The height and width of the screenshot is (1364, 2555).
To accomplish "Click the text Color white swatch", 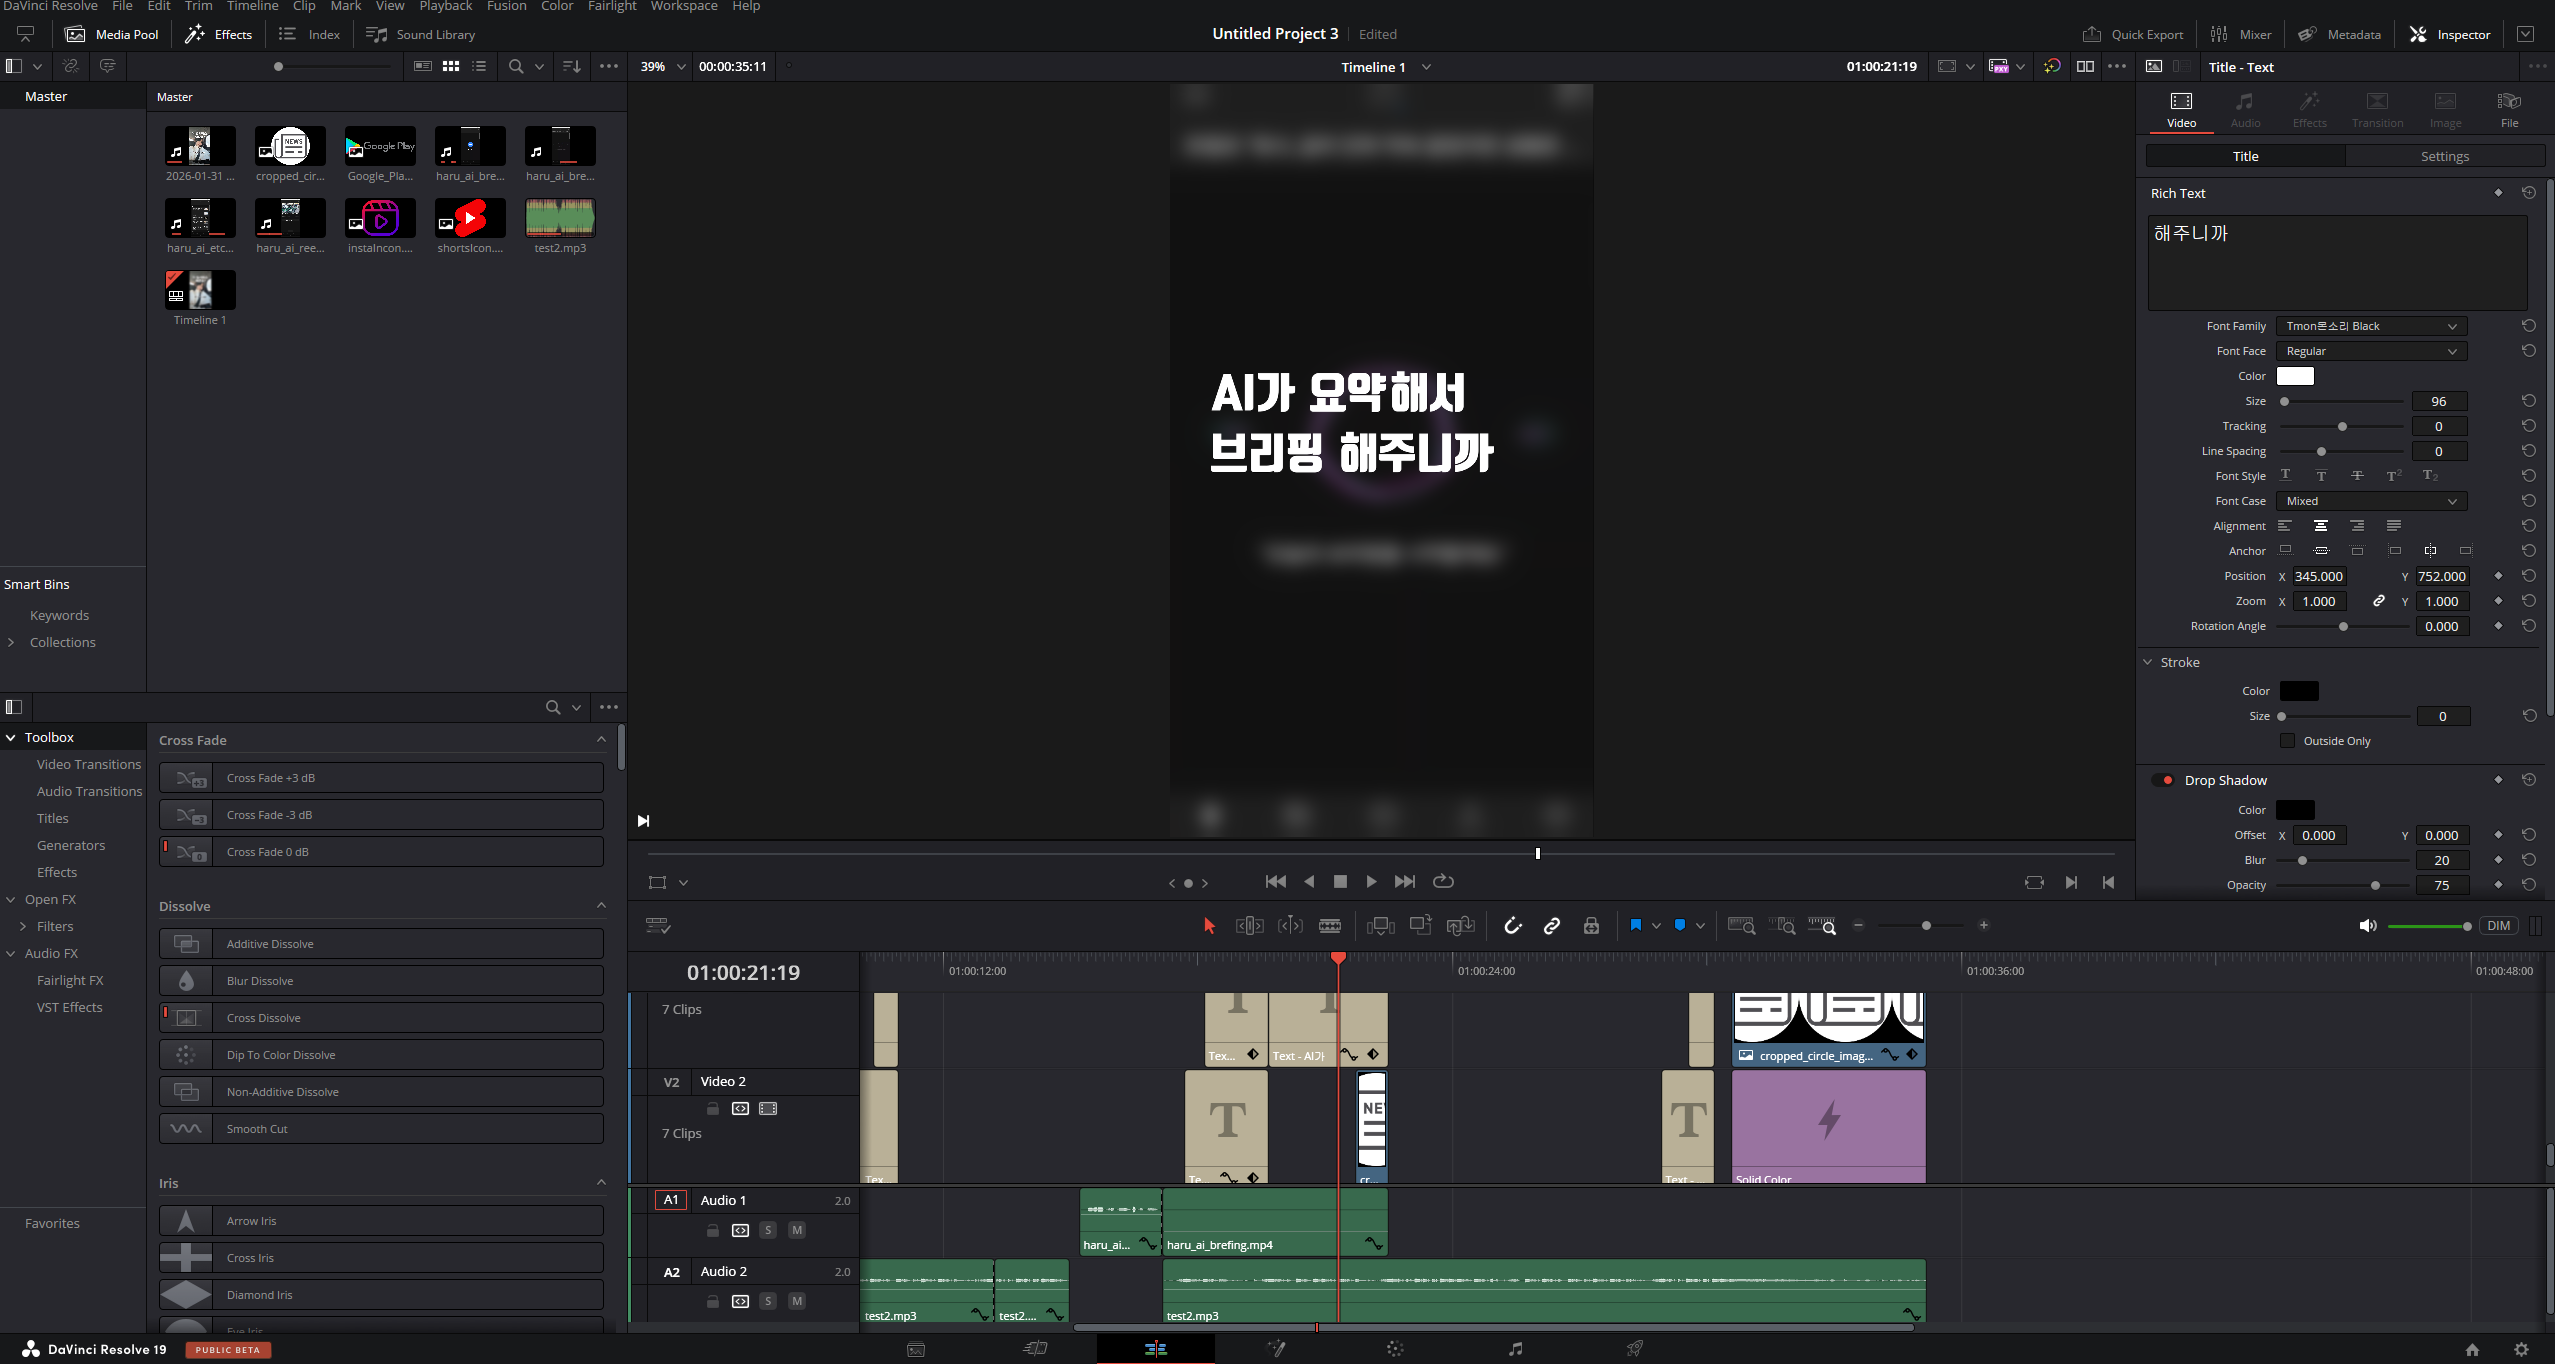I will click(x=2295, y=376).
